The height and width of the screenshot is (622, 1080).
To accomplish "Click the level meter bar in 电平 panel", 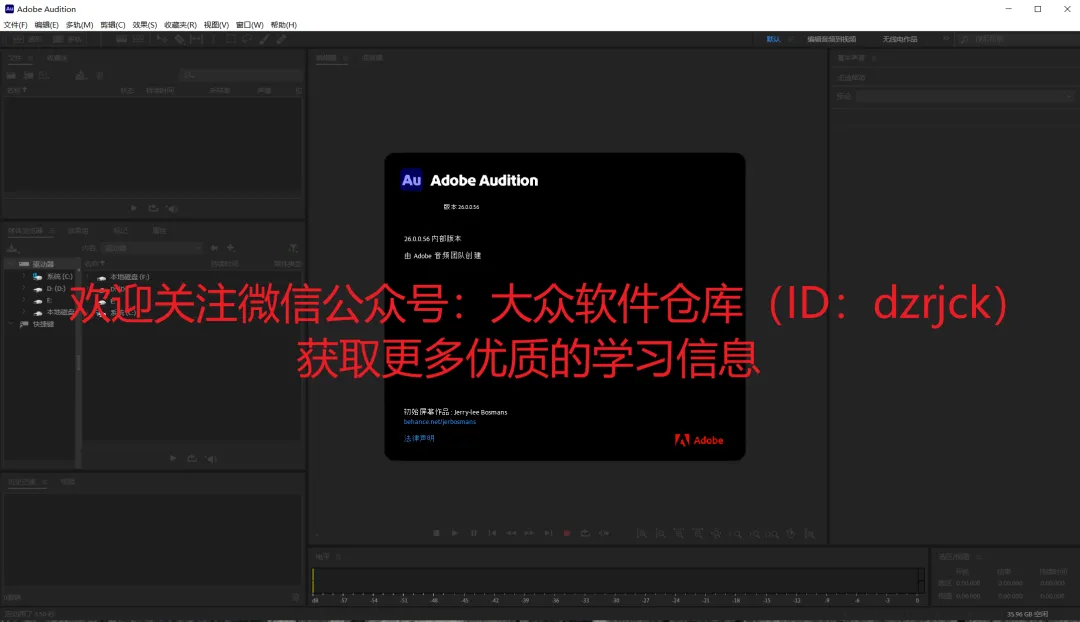I will (x=616, y=581).
